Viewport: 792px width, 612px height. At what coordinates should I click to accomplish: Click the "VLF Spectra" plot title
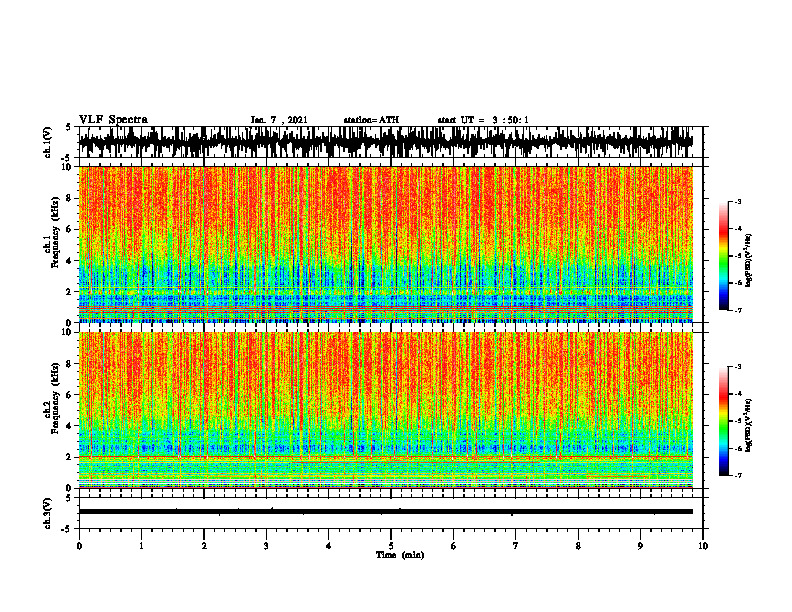point(113,120)
